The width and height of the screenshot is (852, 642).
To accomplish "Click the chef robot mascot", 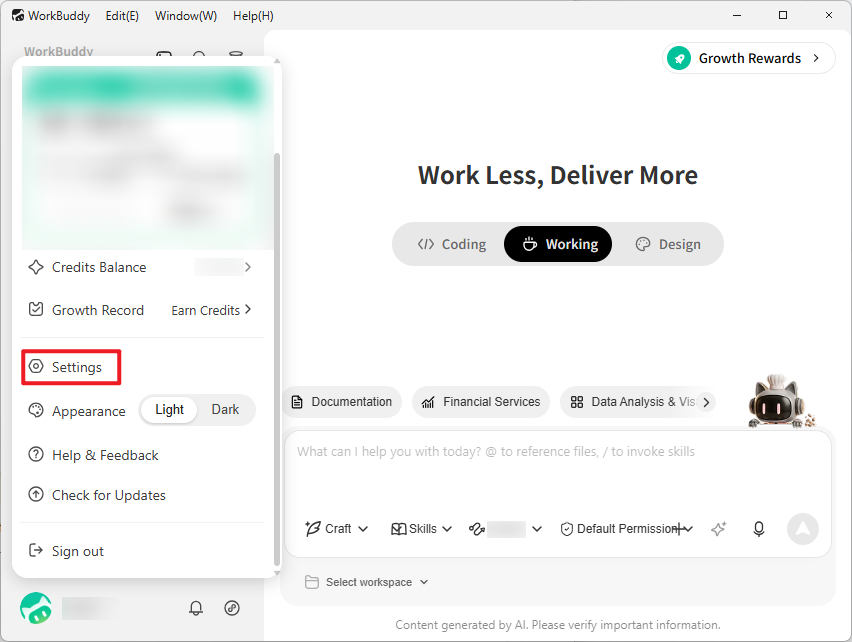I will click(x=780, y=402).
